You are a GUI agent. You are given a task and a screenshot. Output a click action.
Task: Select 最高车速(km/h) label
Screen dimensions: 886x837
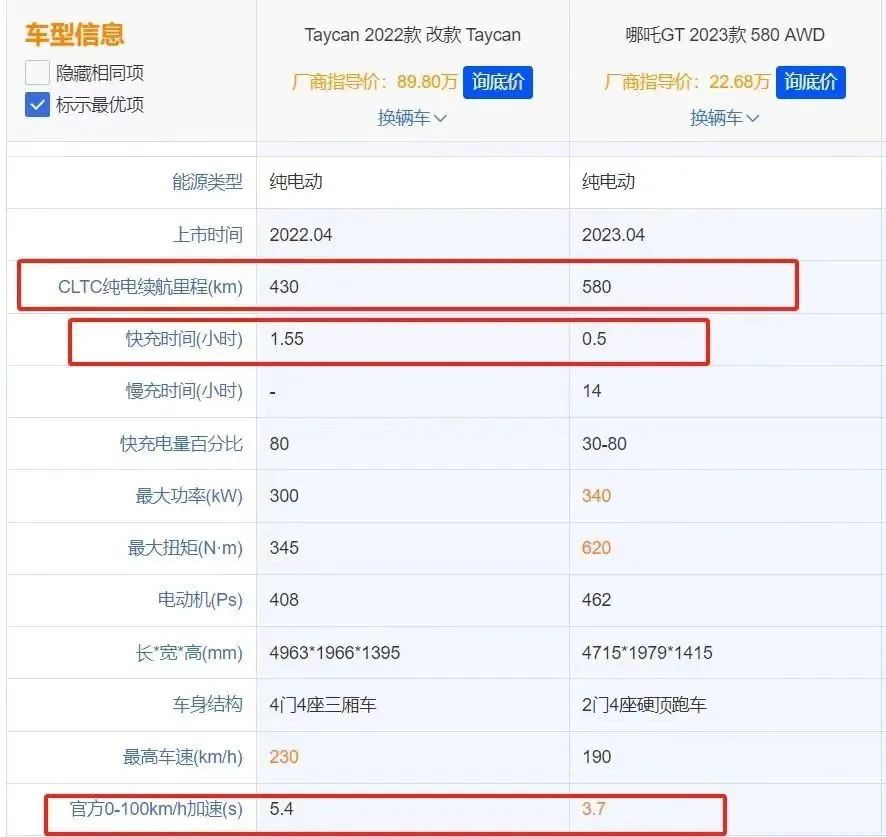pyautogui.click(x=183, y=757)
